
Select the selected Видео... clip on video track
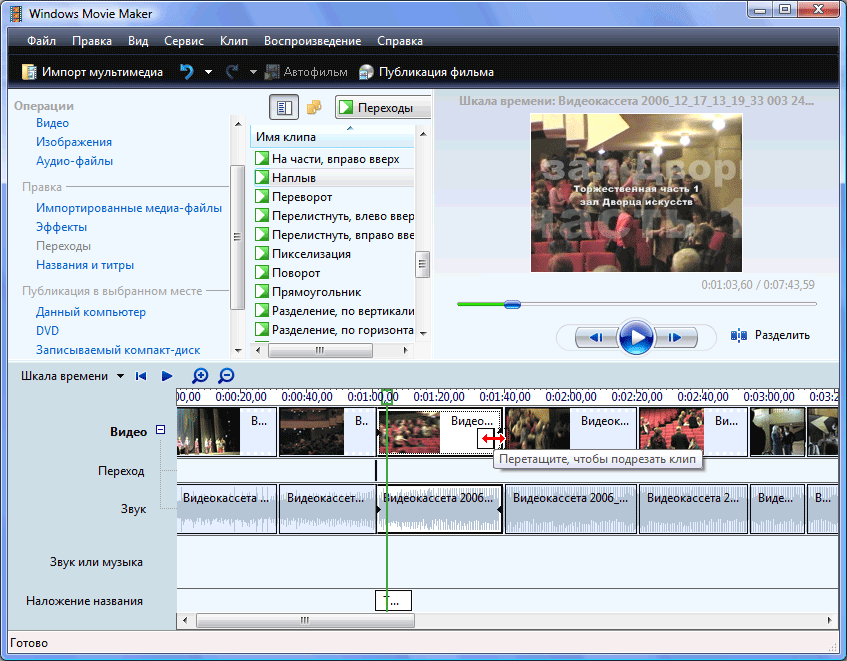pyautogui.click(x=440, y=432)
